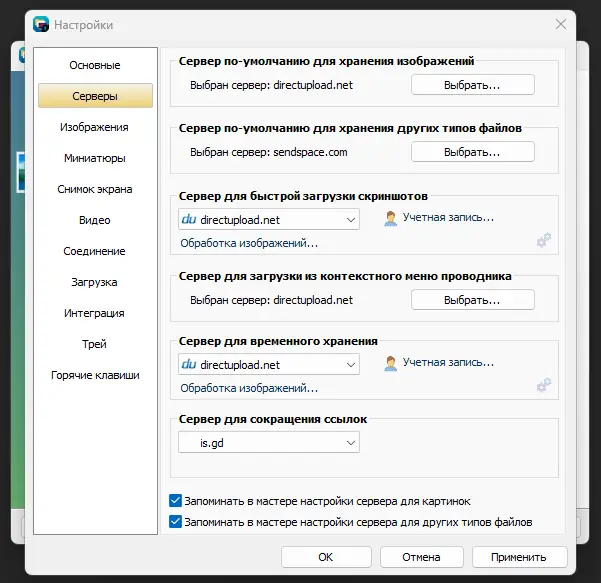This screenshot has width=601, height=583.
Task: Click user icon beside temporary storage account
Action: pyautogui.click(x=390, y=363)
